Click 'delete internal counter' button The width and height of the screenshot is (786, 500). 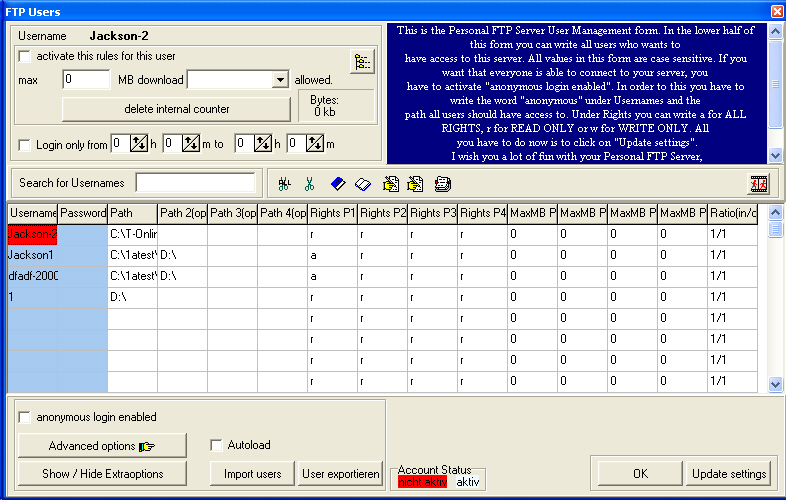pos(177,108)
